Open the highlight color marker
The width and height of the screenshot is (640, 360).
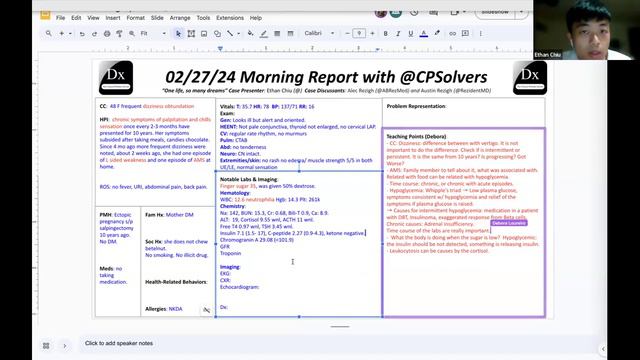[x=437, y=33]
